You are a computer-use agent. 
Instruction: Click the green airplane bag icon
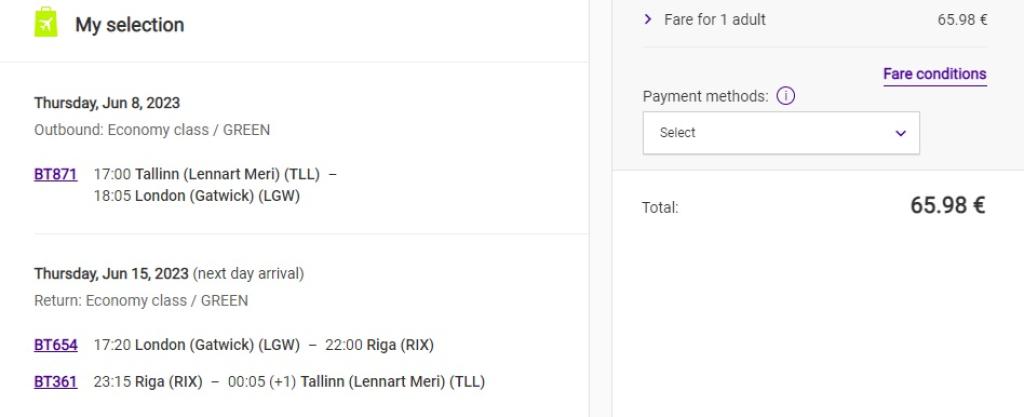pos(46,22)
